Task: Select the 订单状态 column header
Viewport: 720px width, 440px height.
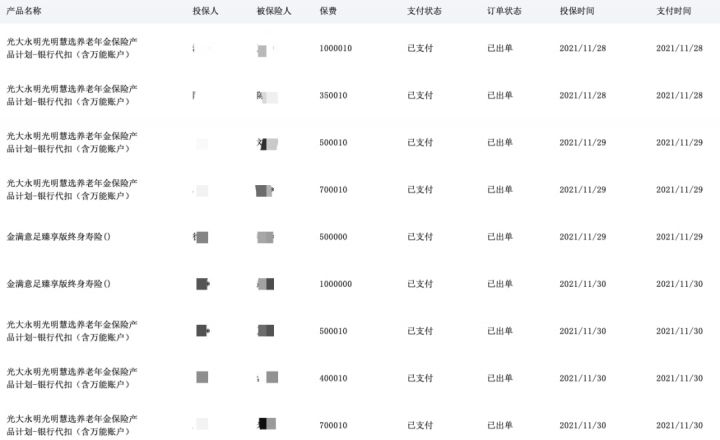Action: [x=504, y=10]
